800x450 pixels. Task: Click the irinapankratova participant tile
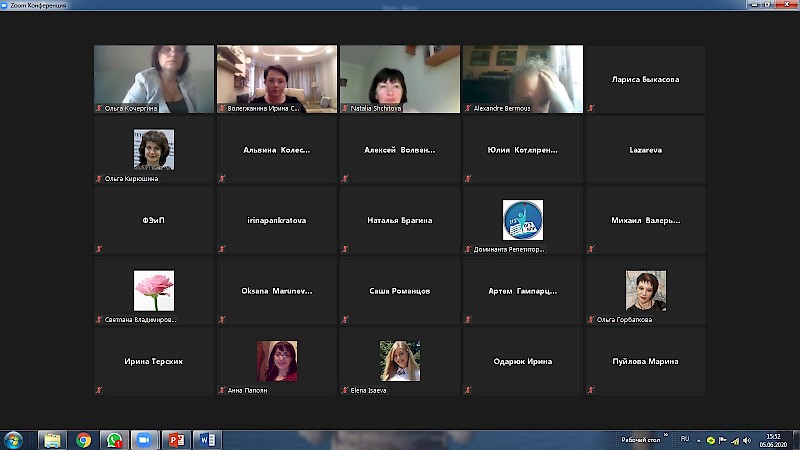click(277, 220)
